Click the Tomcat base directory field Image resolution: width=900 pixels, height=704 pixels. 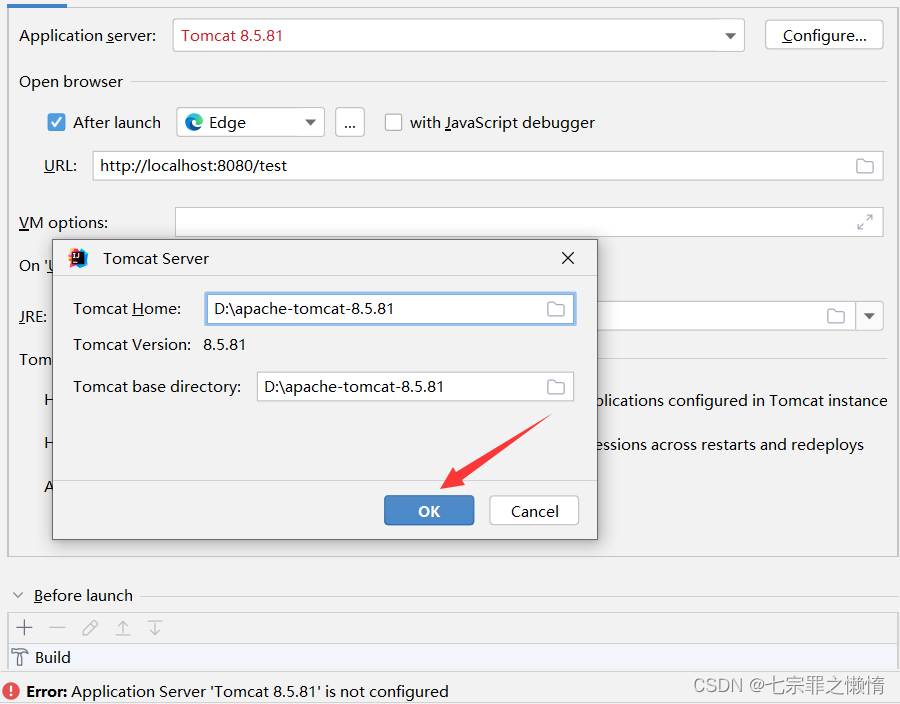415,387
